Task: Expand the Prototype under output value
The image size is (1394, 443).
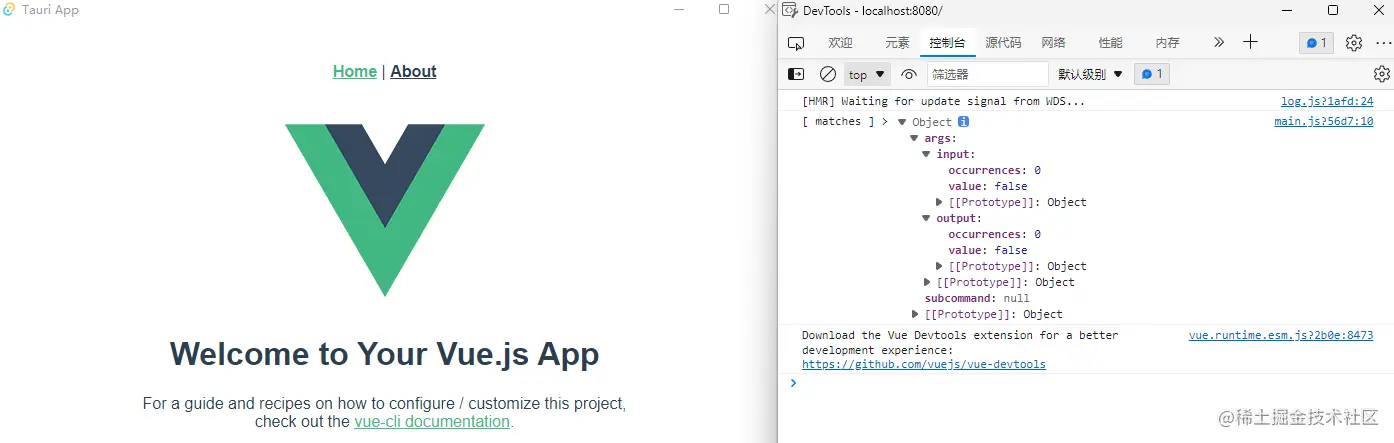Action: [939, 266]
